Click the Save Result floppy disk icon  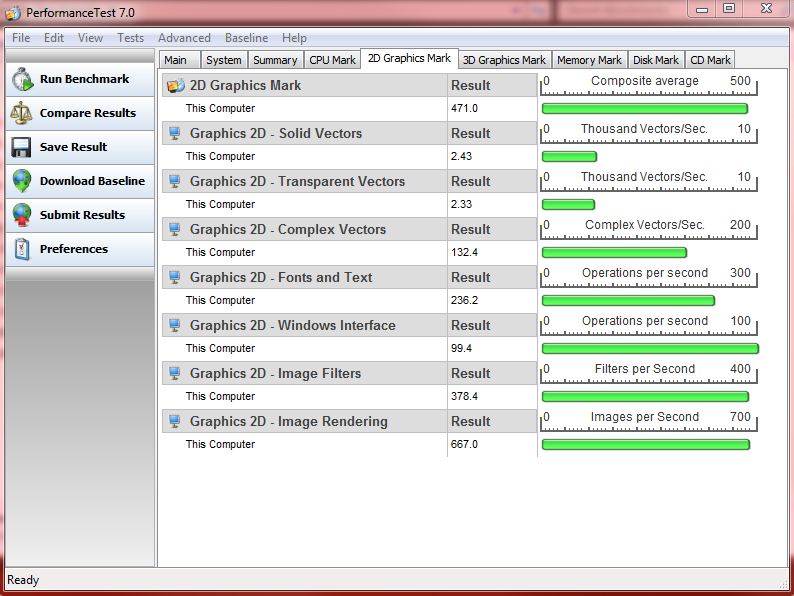coord(21,147)
